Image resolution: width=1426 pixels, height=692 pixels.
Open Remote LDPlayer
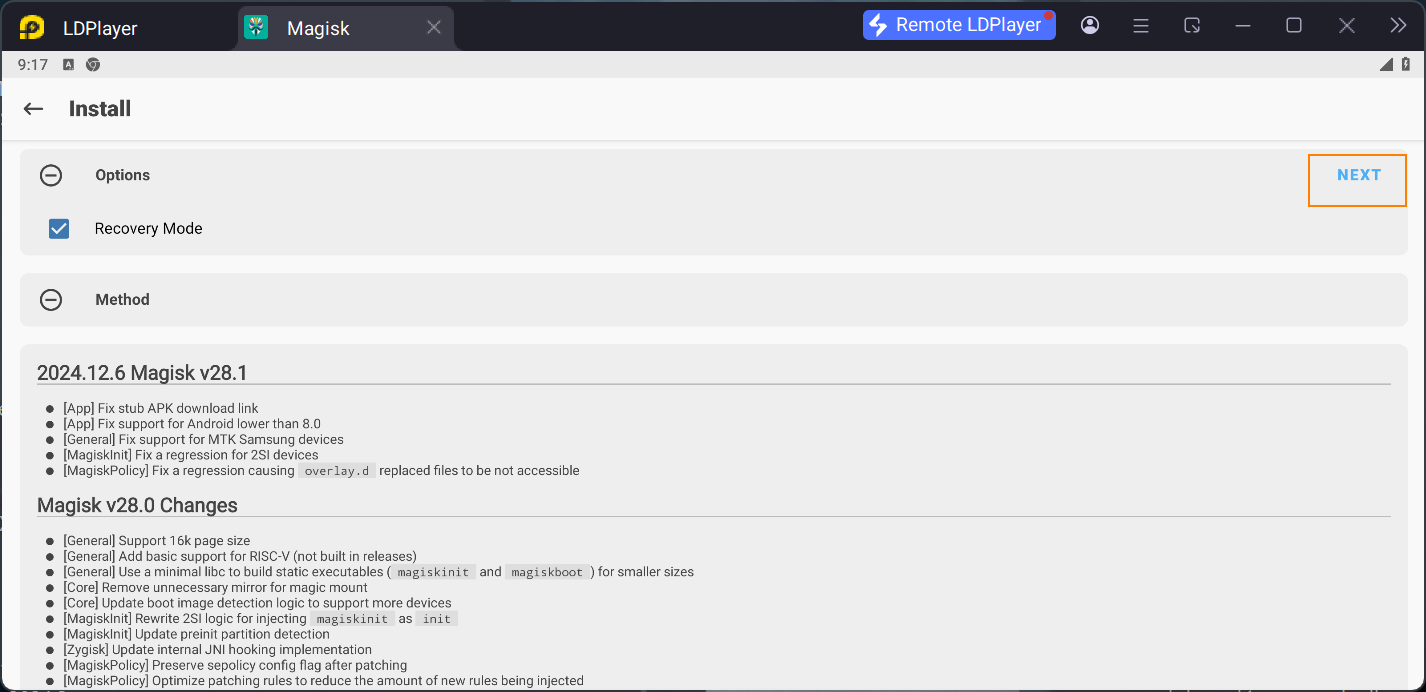tap(959, 25)
